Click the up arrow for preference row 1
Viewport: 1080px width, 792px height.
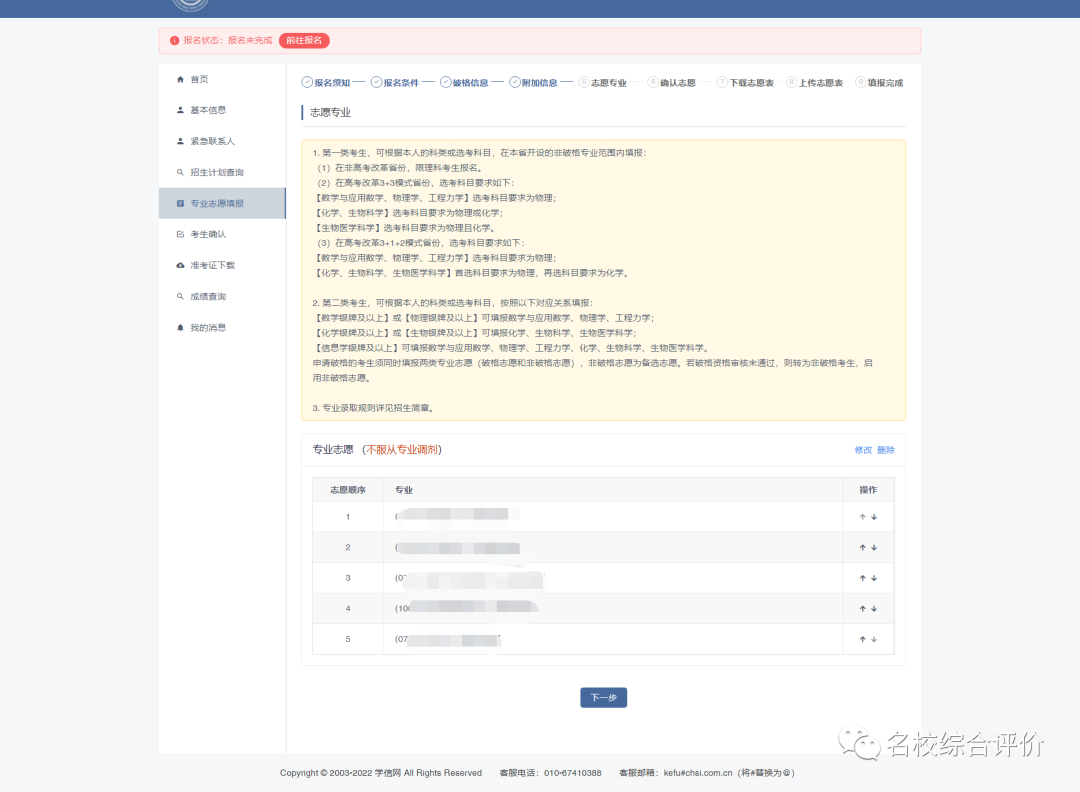862,517
